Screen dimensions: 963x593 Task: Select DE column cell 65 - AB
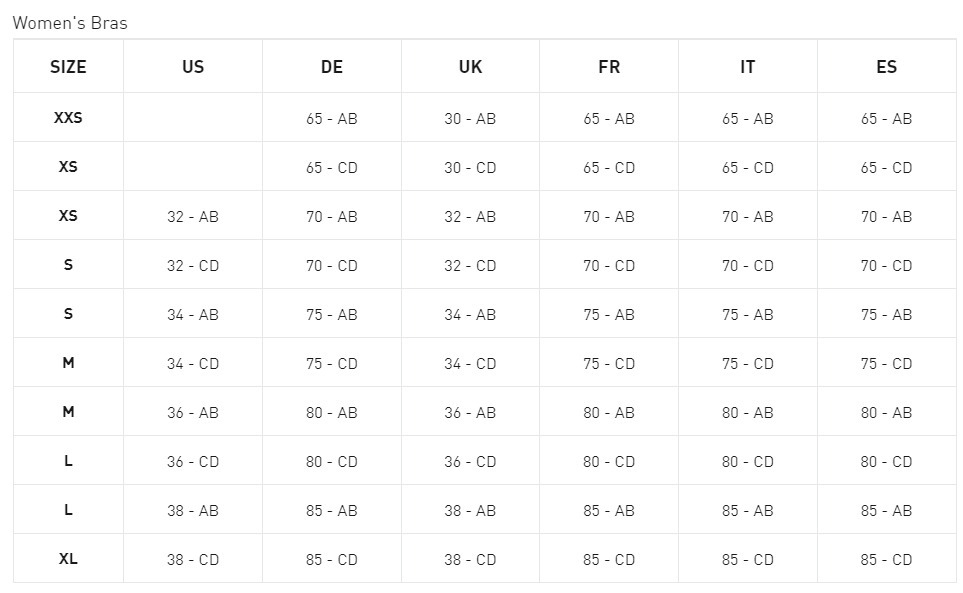pos(332,118)
